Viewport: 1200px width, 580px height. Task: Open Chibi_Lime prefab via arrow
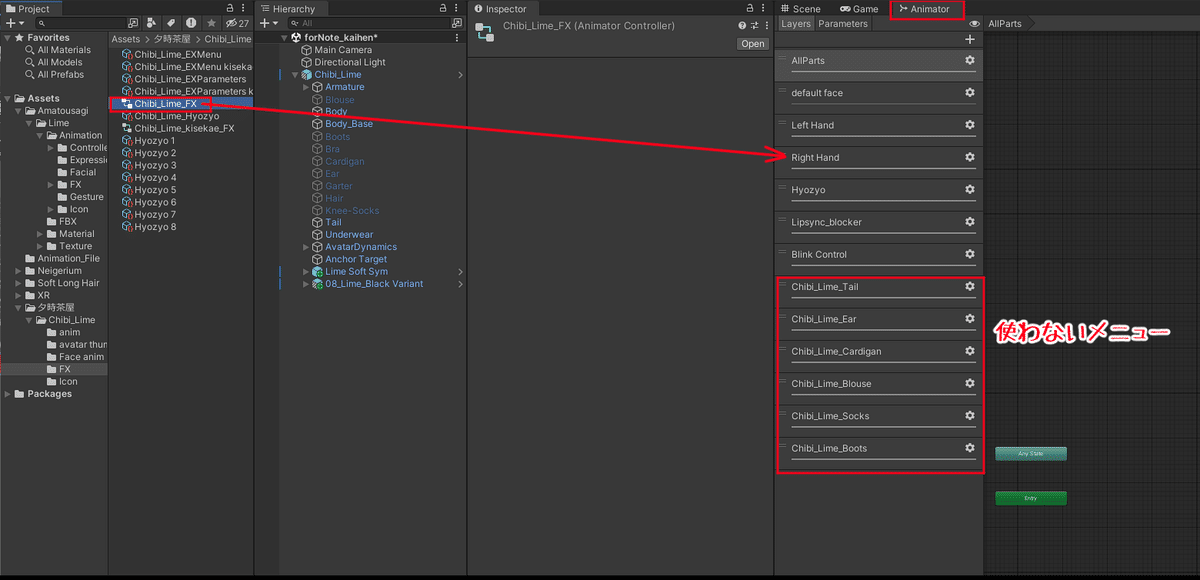tap(460, 75)
